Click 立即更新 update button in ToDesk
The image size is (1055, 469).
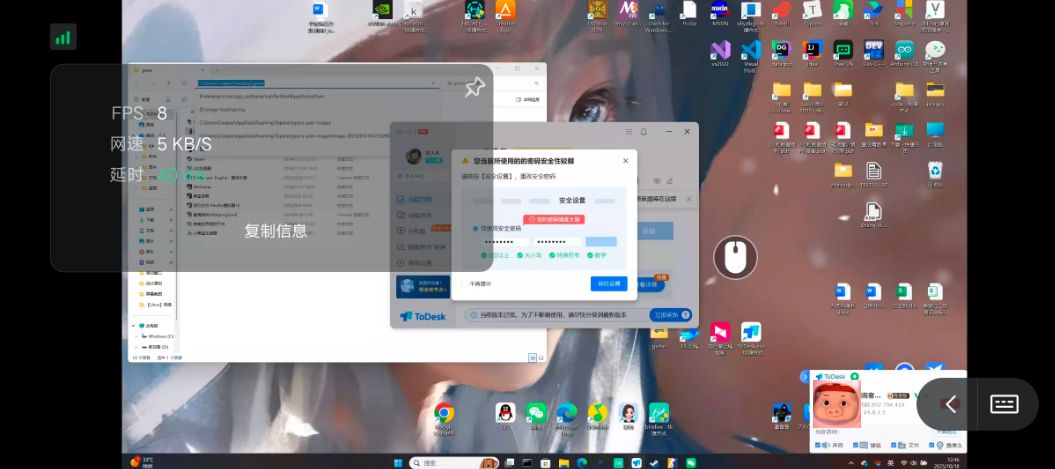[669, 314]
